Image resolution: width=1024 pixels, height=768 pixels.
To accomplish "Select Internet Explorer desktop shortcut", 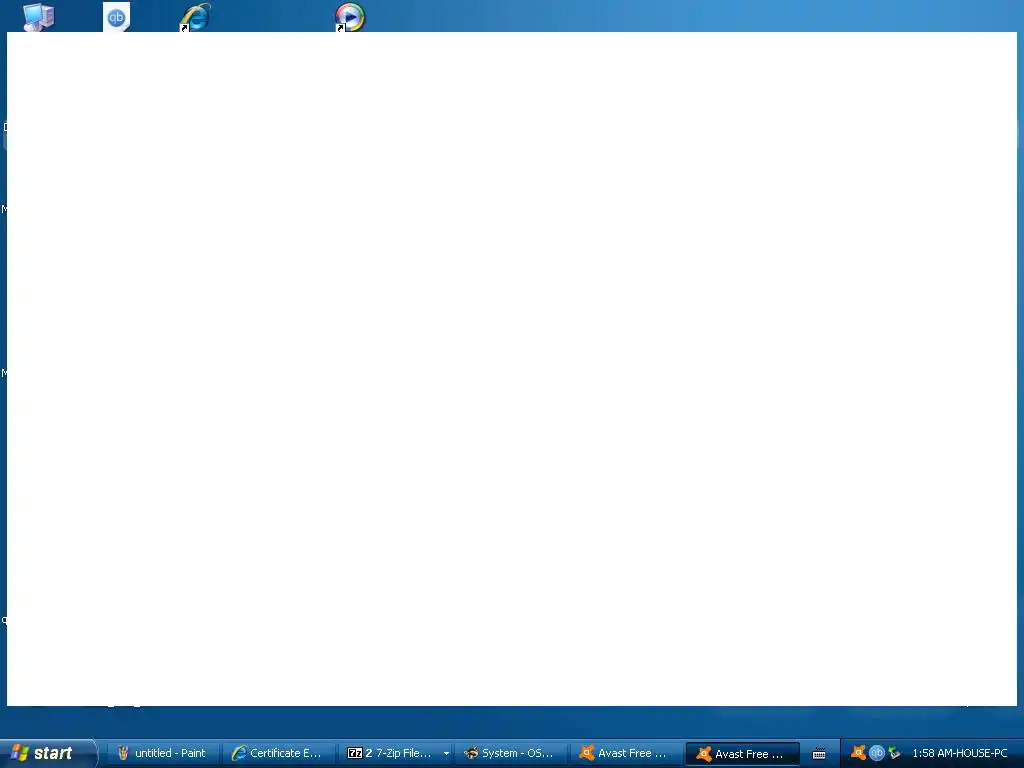I will [x=195, y=16].
